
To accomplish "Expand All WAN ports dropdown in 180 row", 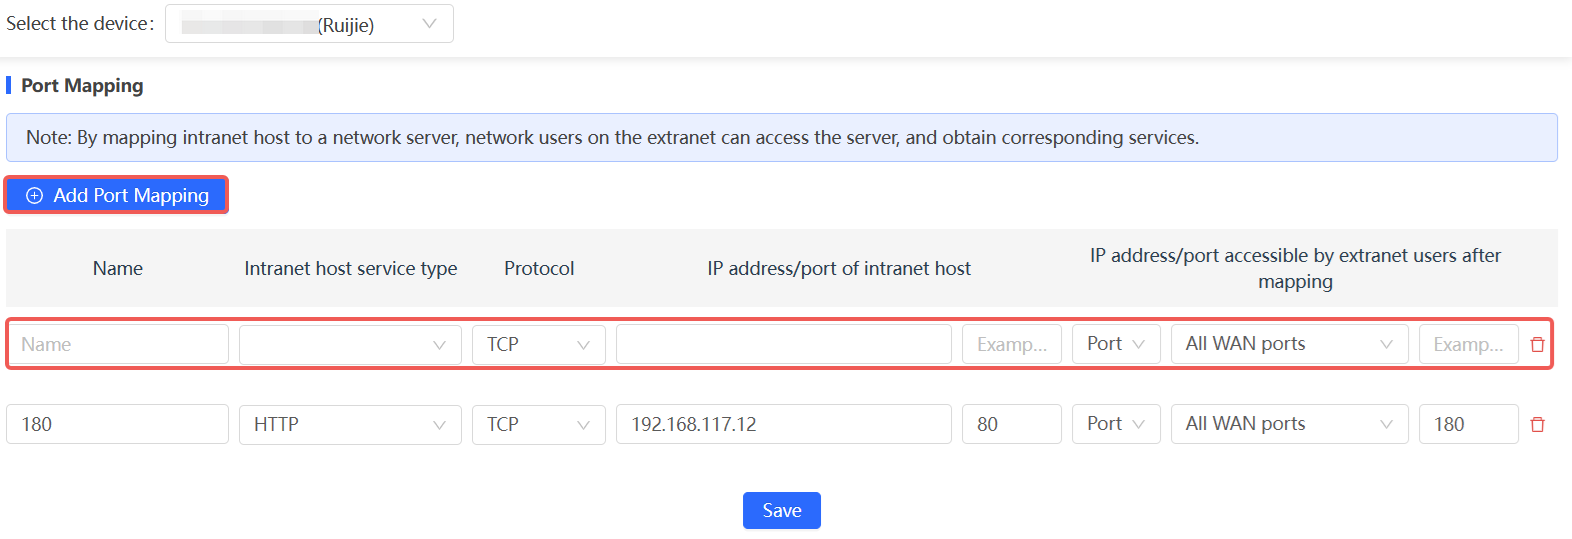I will [x=1288, y=424].
